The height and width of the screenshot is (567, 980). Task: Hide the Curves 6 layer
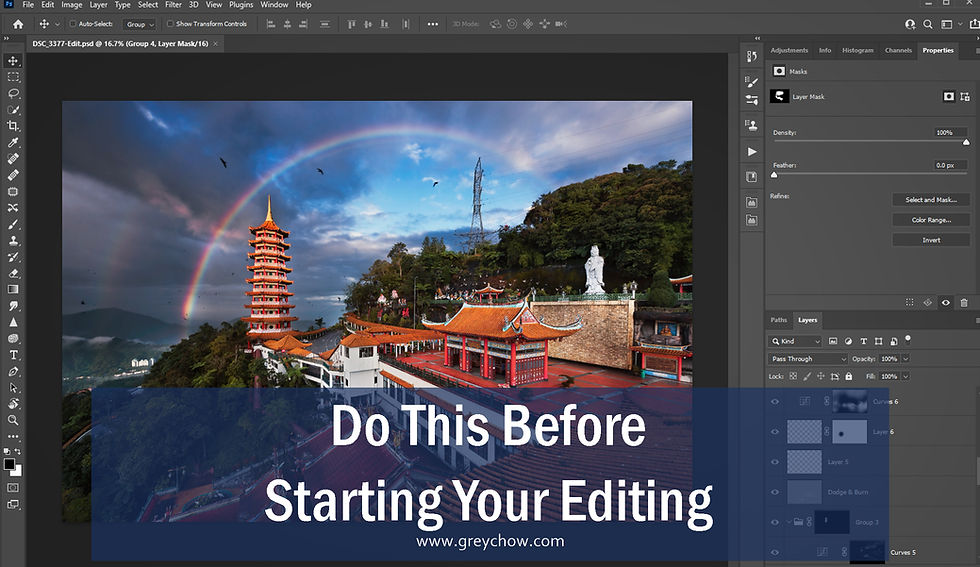(x=775, y=402)
